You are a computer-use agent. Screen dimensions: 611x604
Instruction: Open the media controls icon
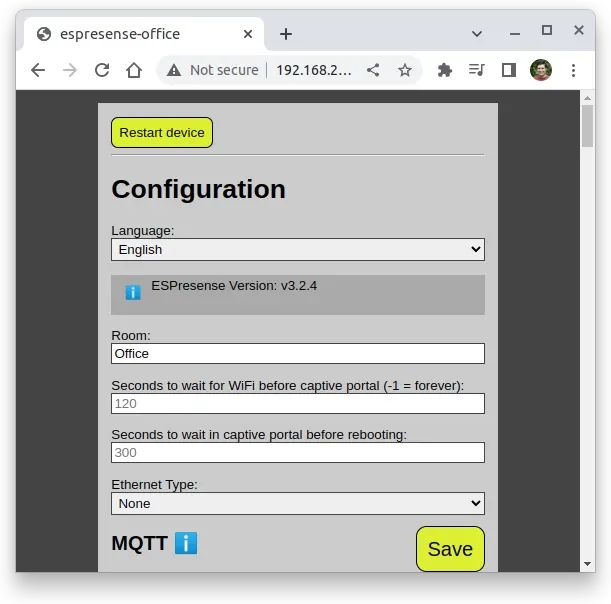pos(477,71)
